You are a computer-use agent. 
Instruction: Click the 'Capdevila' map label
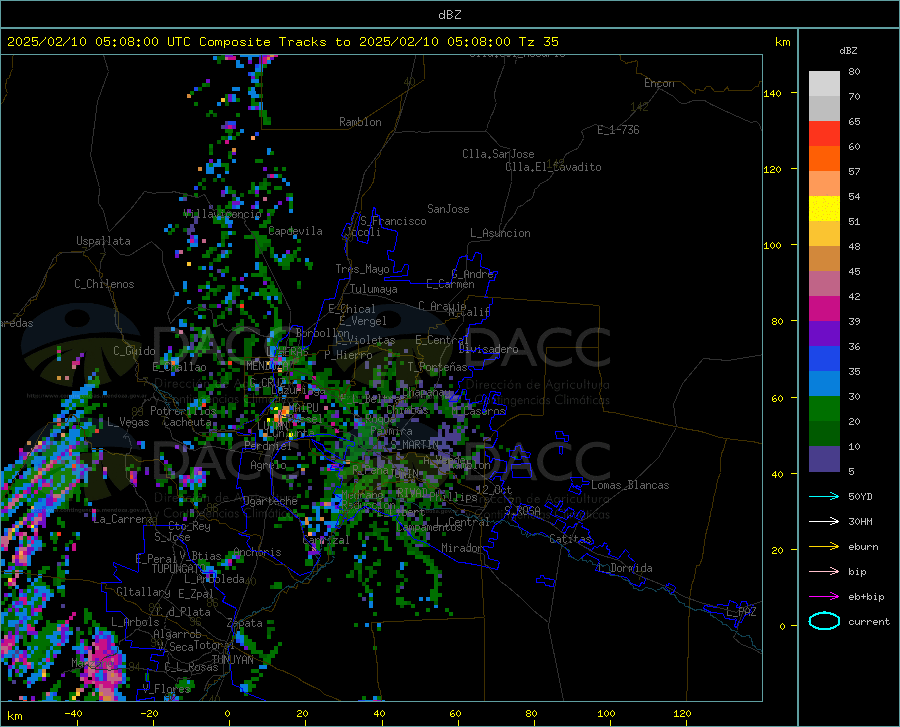pyautogui.click(x=295, y=231)
